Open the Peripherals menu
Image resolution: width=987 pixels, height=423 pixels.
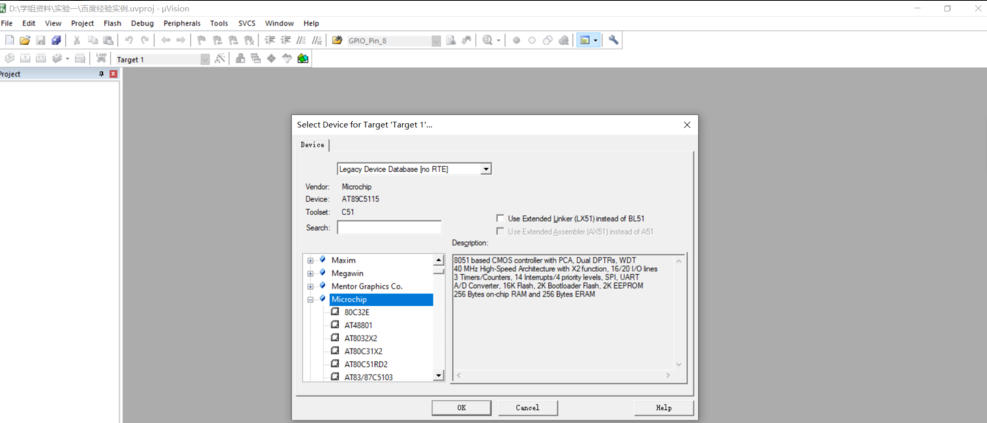click(x=182, y=23)
